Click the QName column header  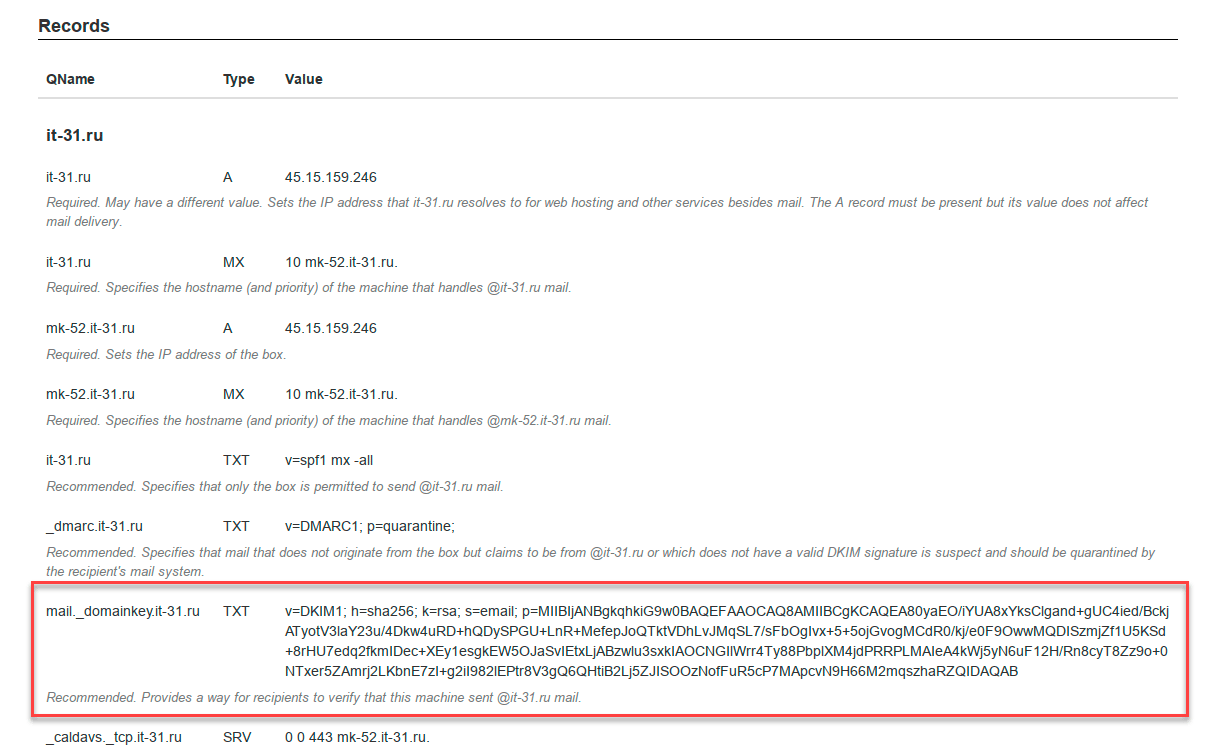pyautogui.click(x=70, y=79)
